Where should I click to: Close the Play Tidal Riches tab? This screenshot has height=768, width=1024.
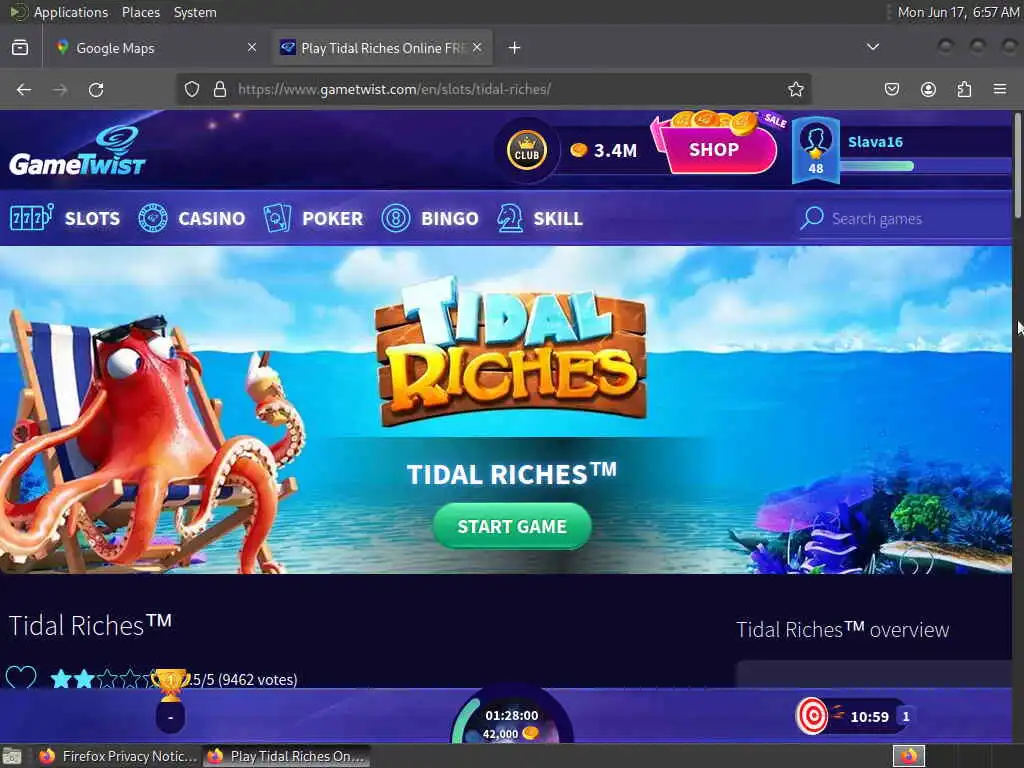tap(477, 47)
